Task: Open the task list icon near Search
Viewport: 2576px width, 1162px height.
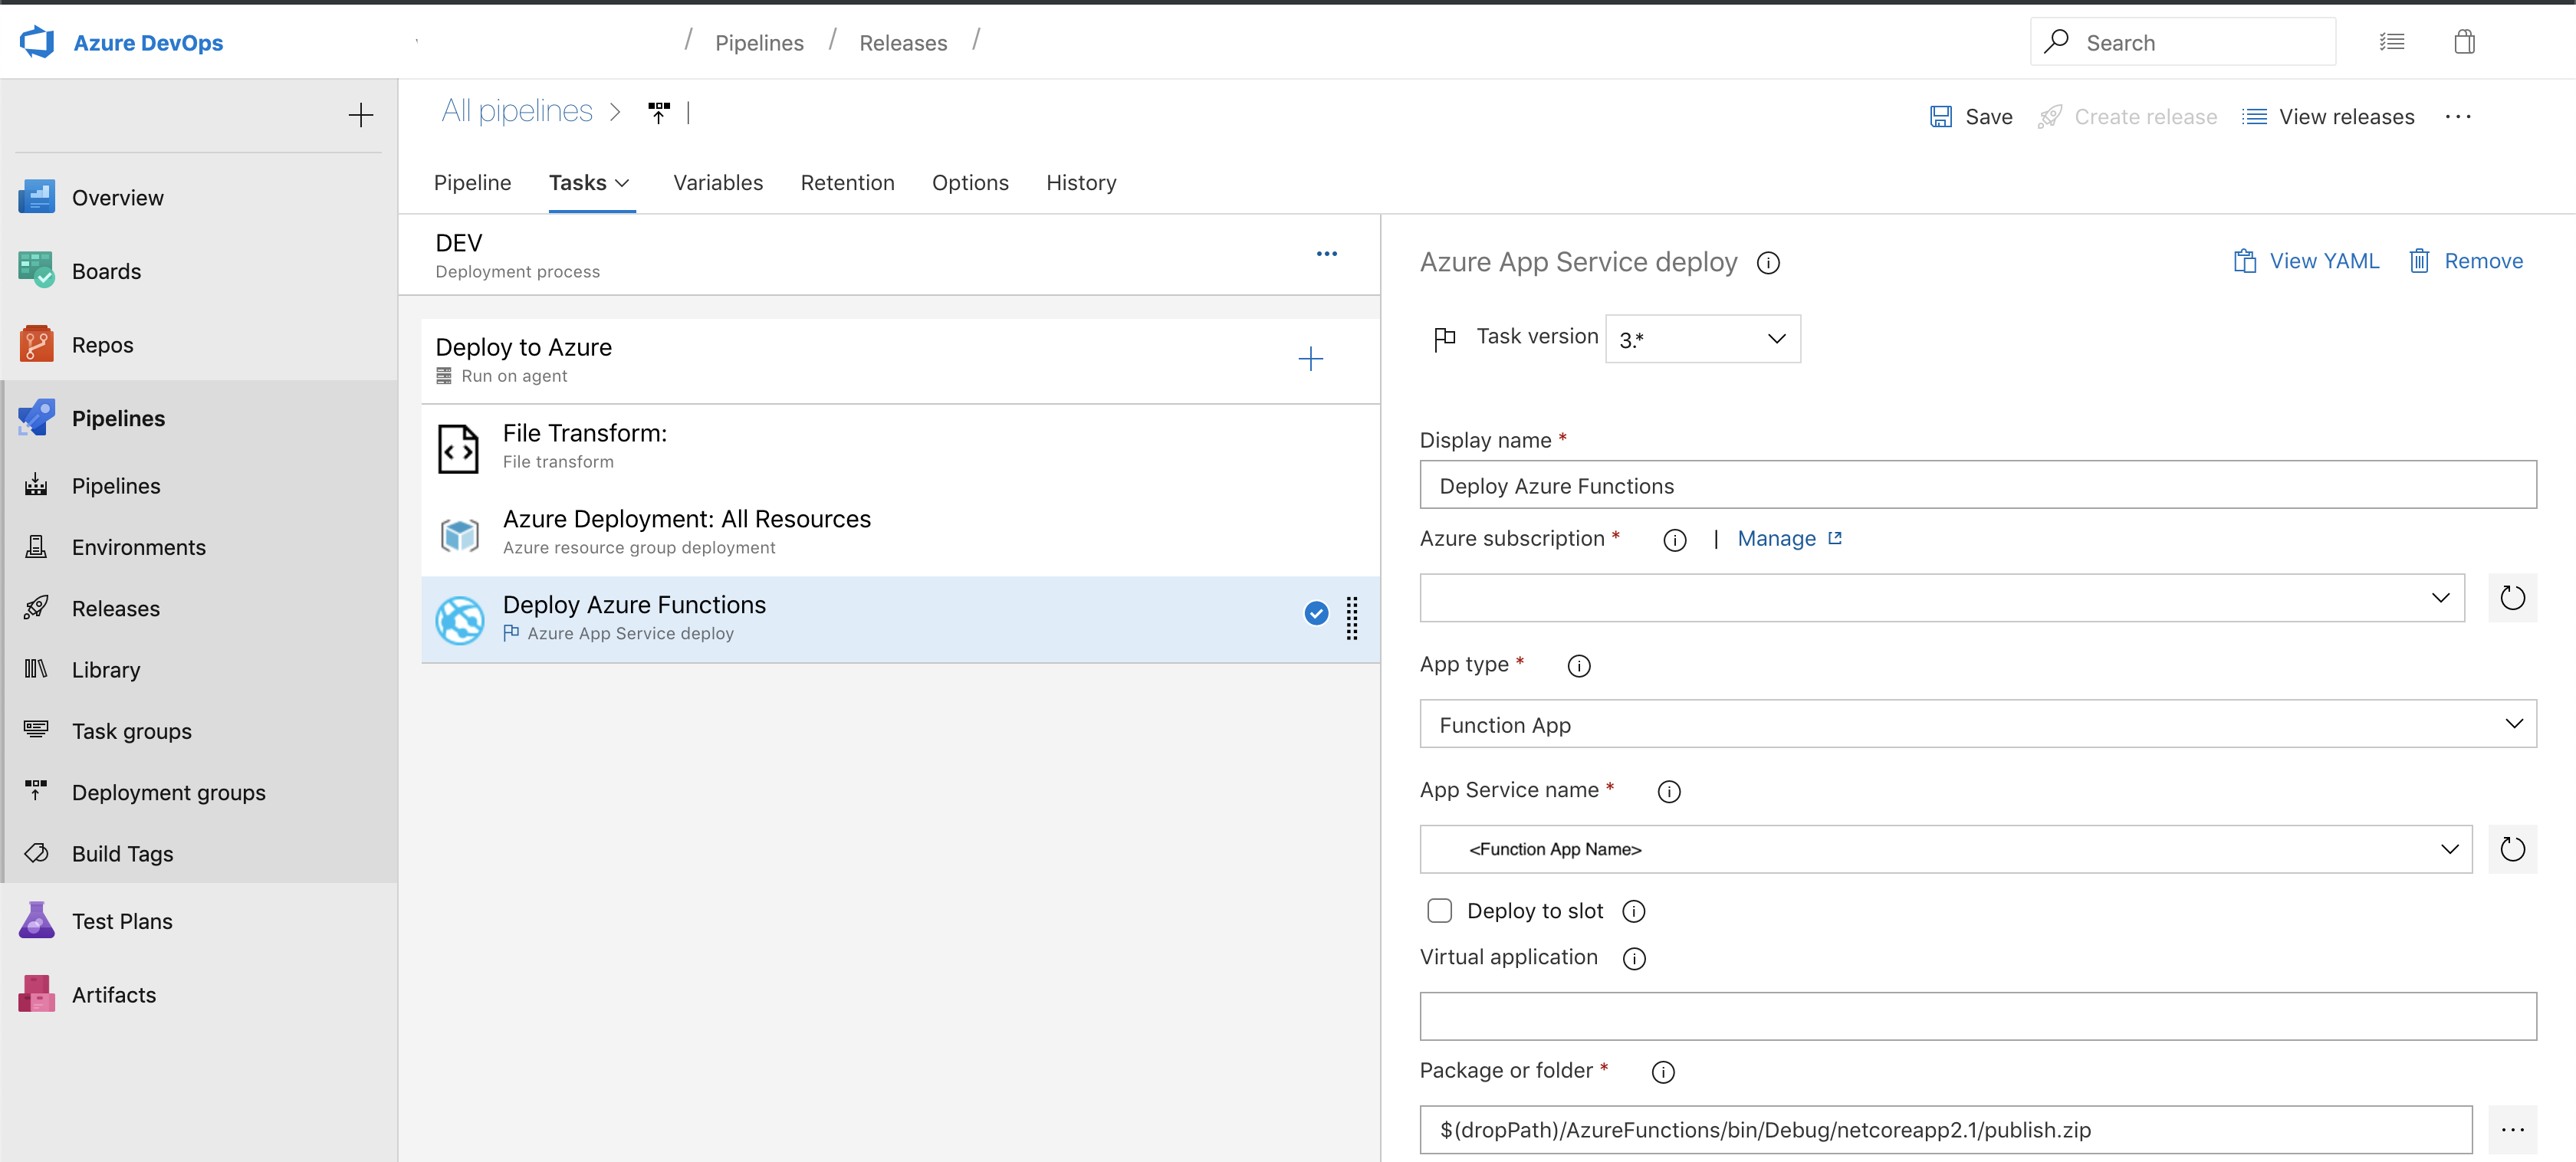Action: coord(2392,42)
